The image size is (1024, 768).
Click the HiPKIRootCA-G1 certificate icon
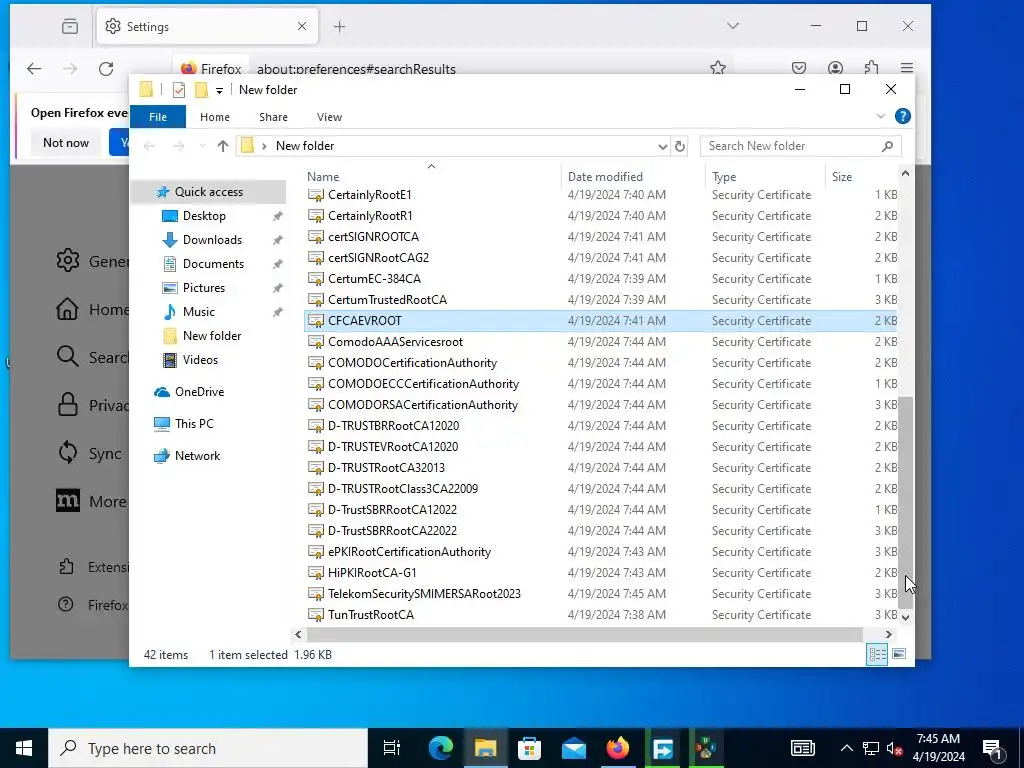coord(316,573)
